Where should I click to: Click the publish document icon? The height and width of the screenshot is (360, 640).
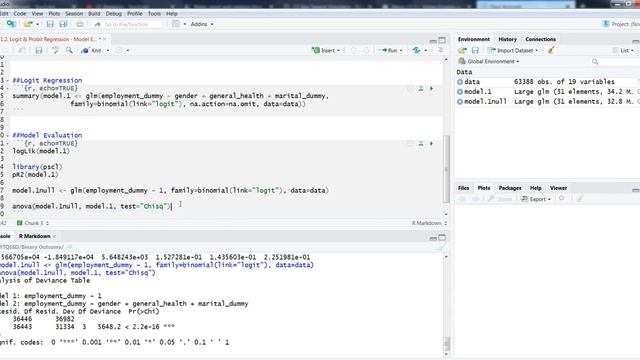click(416, 51)
